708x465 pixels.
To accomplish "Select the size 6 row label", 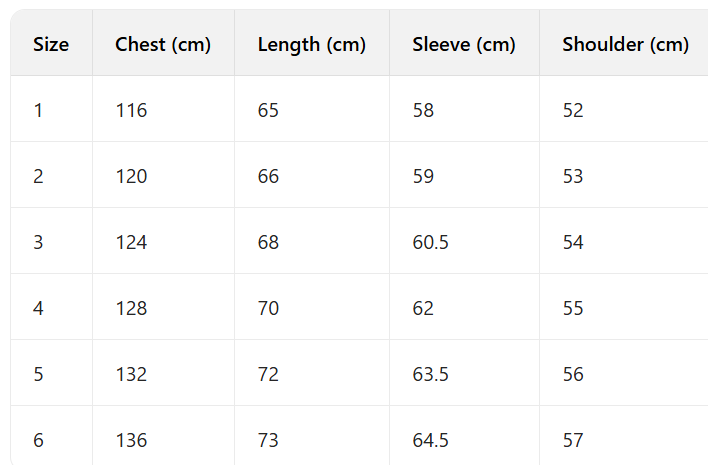I will [38, 440].
